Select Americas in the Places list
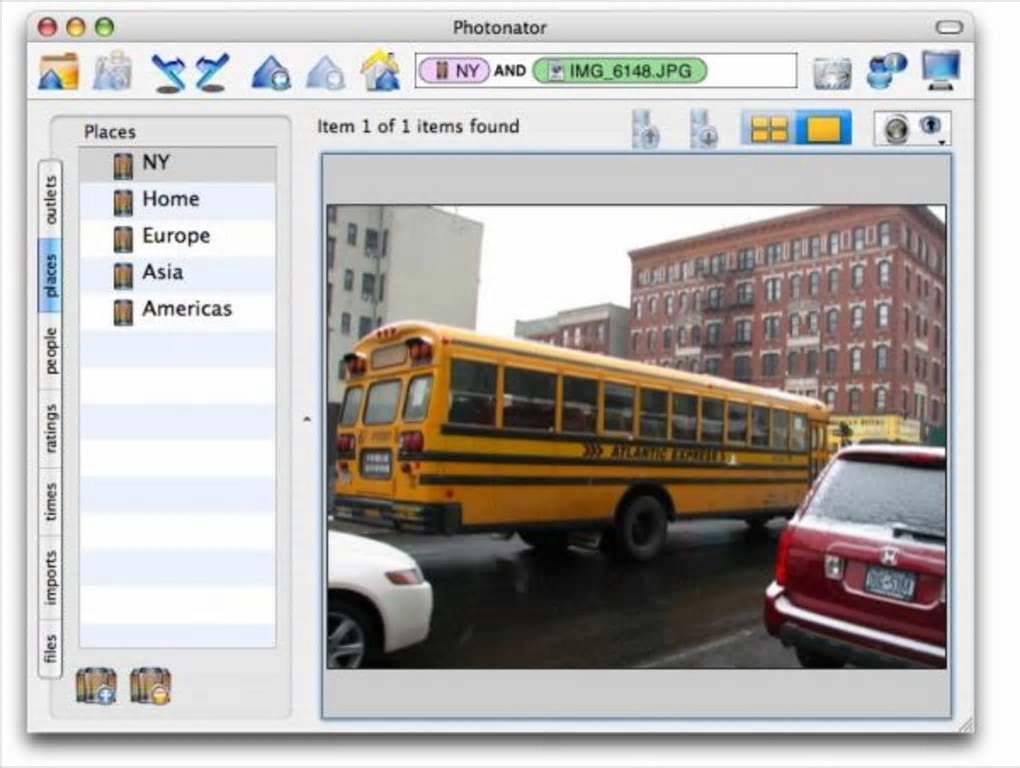 pyautogui.click(x=178, y=310)
